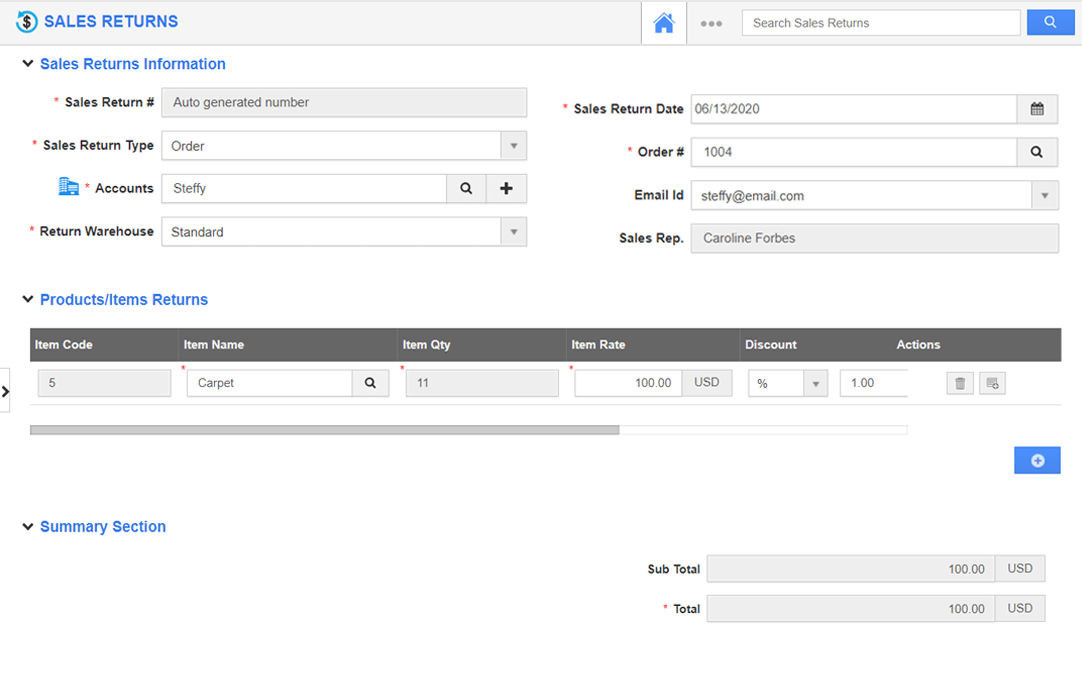Click the horizontal scrollbar under items table
This screenshot has height=689, width=1082.
coord(325,430)
